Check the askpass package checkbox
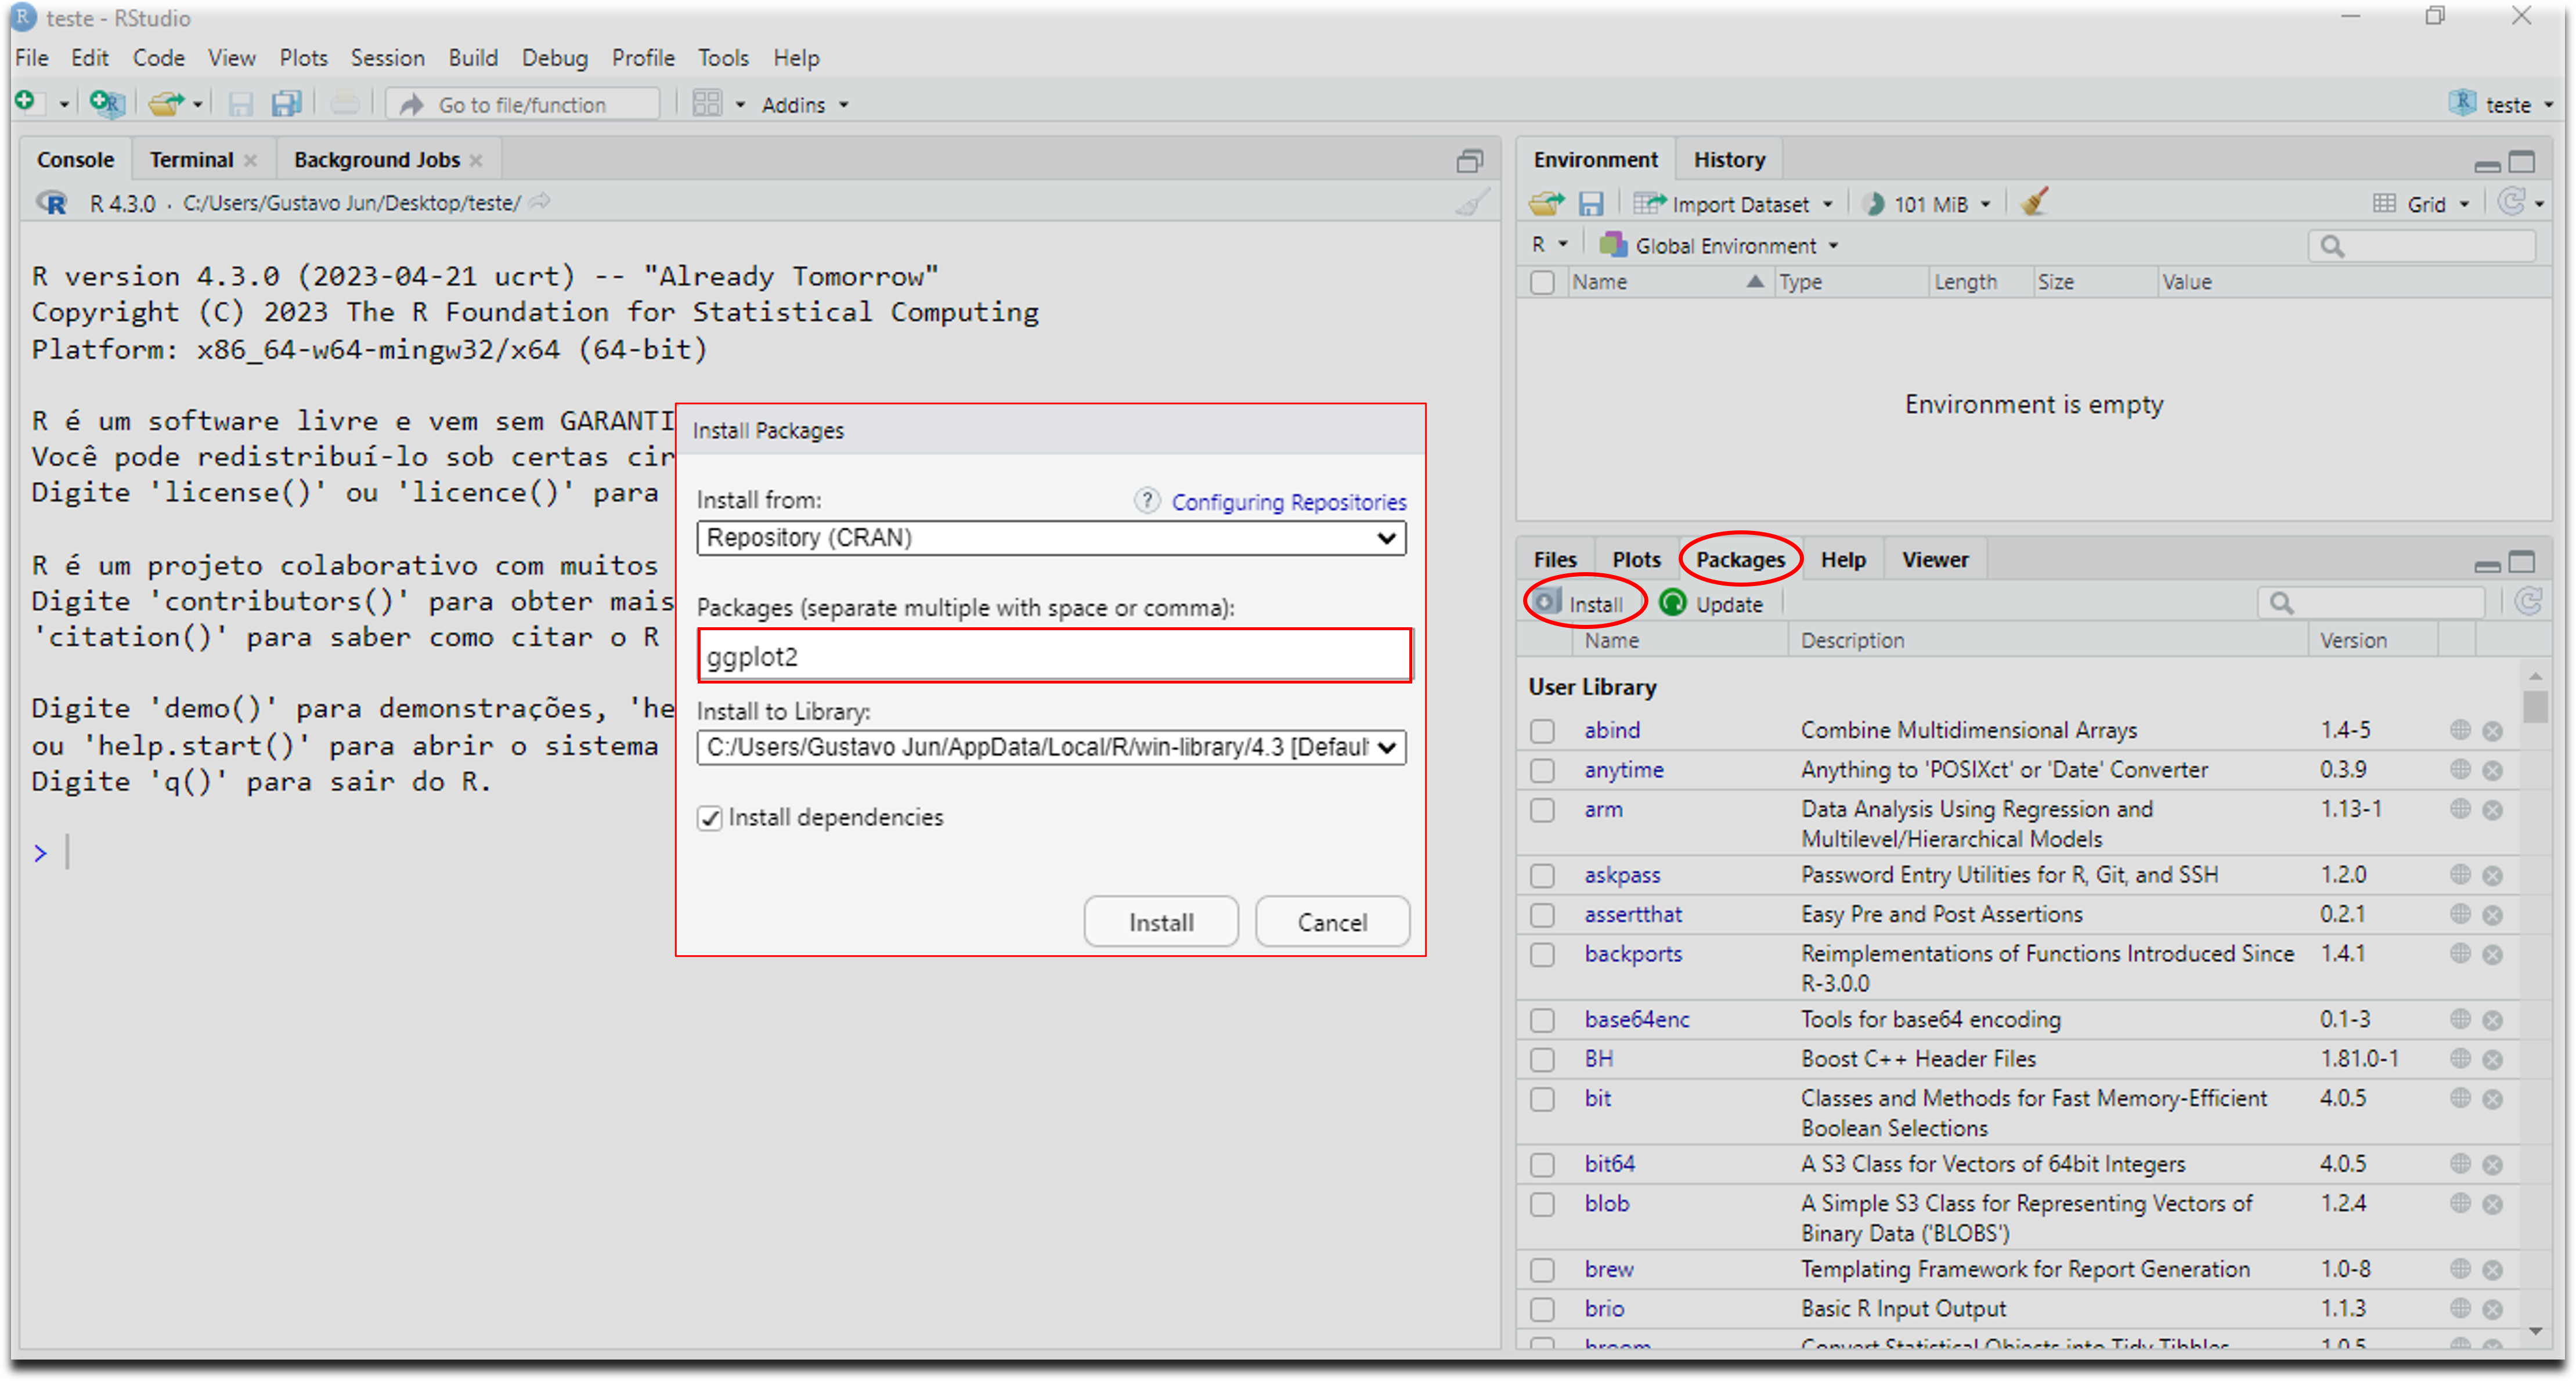This screenshot has width=2576, height=1381. pos(1543,876)
